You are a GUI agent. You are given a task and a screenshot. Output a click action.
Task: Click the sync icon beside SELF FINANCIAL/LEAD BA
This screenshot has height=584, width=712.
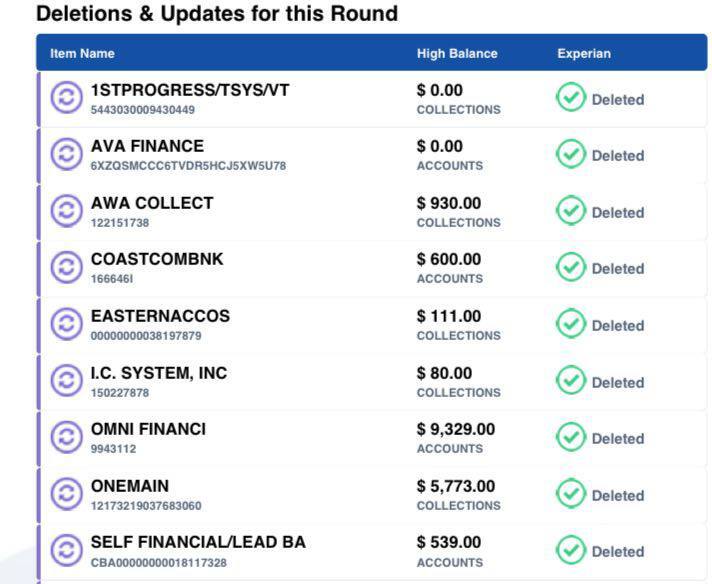66,551
